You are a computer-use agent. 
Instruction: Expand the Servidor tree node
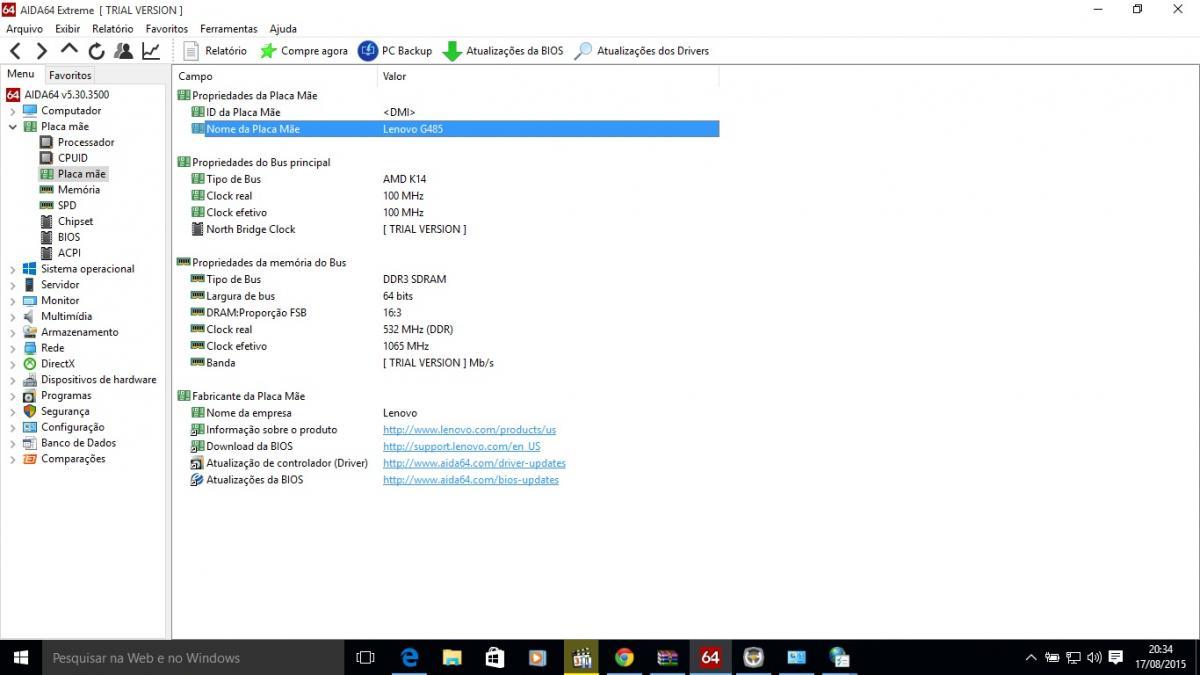pos(12,285)
